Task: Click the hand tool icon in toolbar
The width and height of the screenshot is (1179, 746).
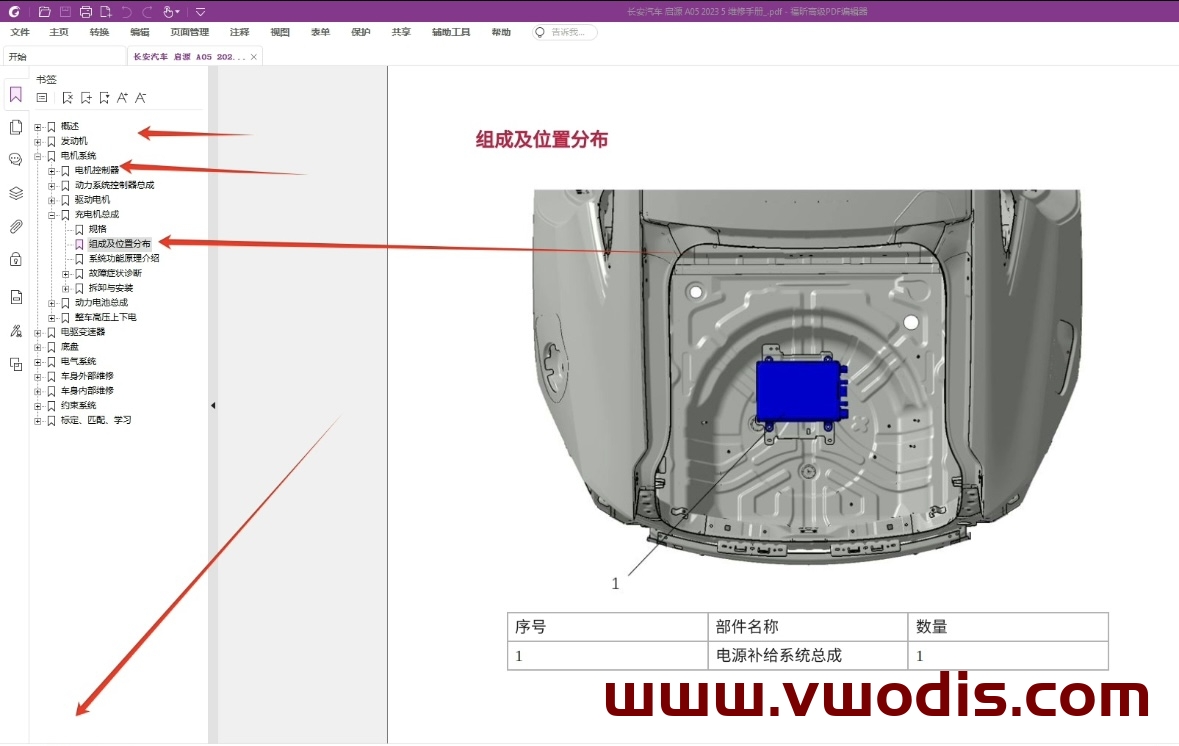Action: (168, 11)
